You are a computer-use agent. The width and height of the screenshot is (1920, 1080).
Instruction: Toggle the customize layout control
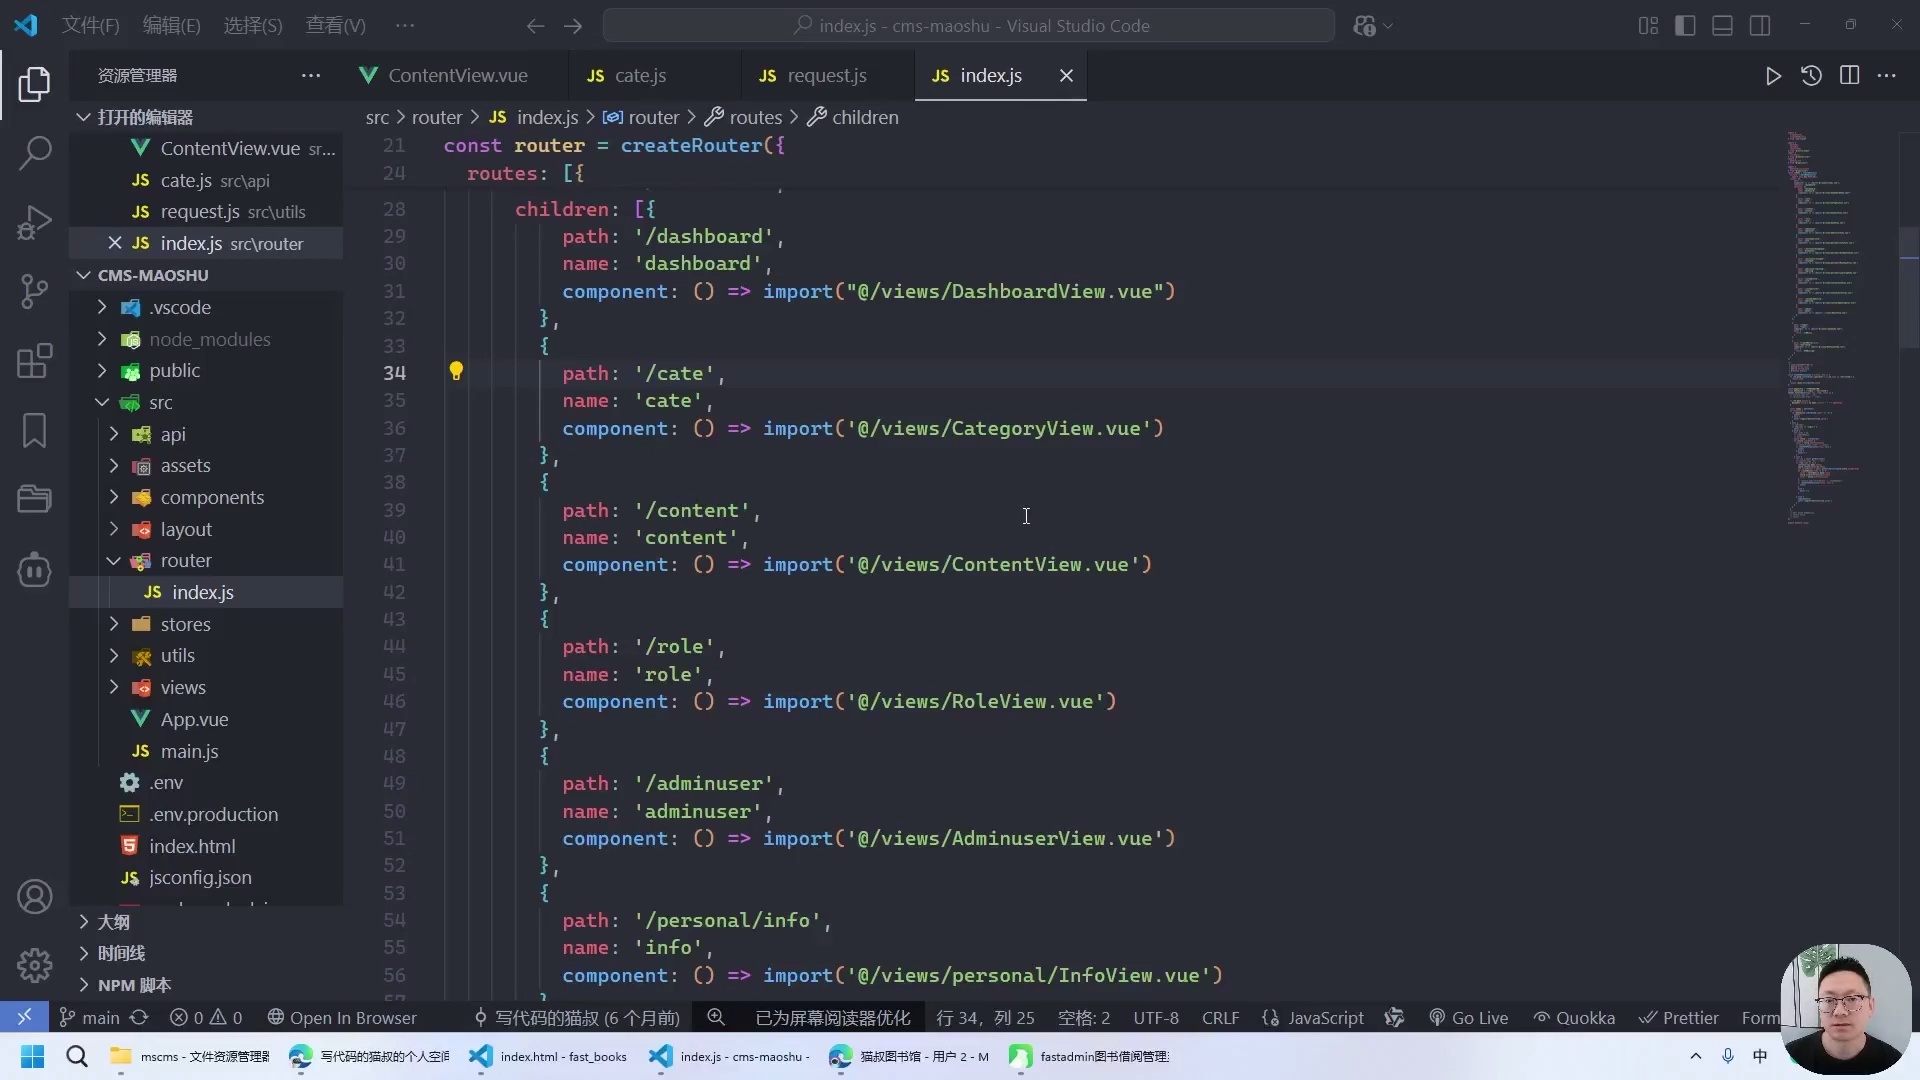pos(1648,25)
